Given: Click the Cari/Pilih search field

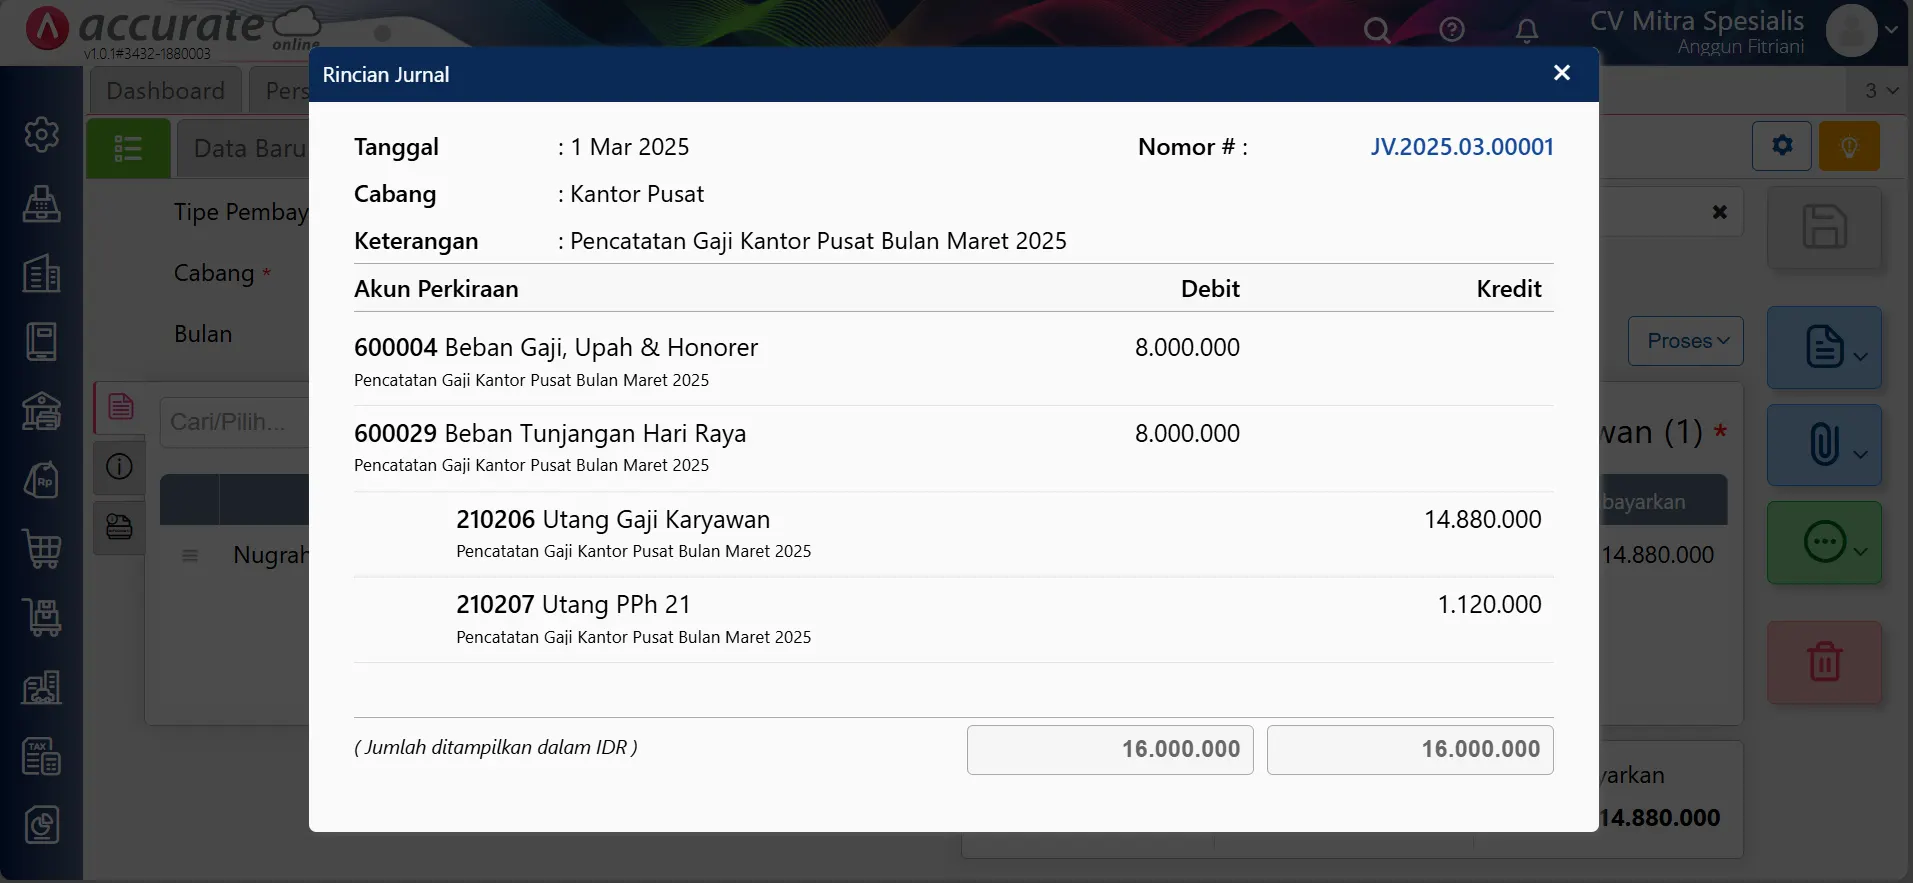Looking at the screenshot, I should tap(235, 422).
